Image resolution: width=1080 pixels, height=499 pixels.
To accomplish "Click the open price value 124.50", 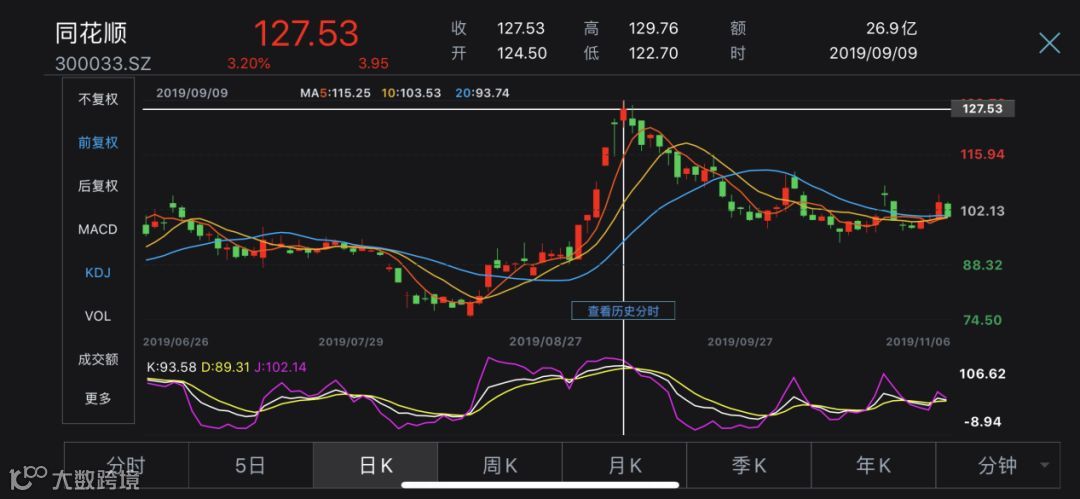I will pyautogui.click(x=522, y=53).
